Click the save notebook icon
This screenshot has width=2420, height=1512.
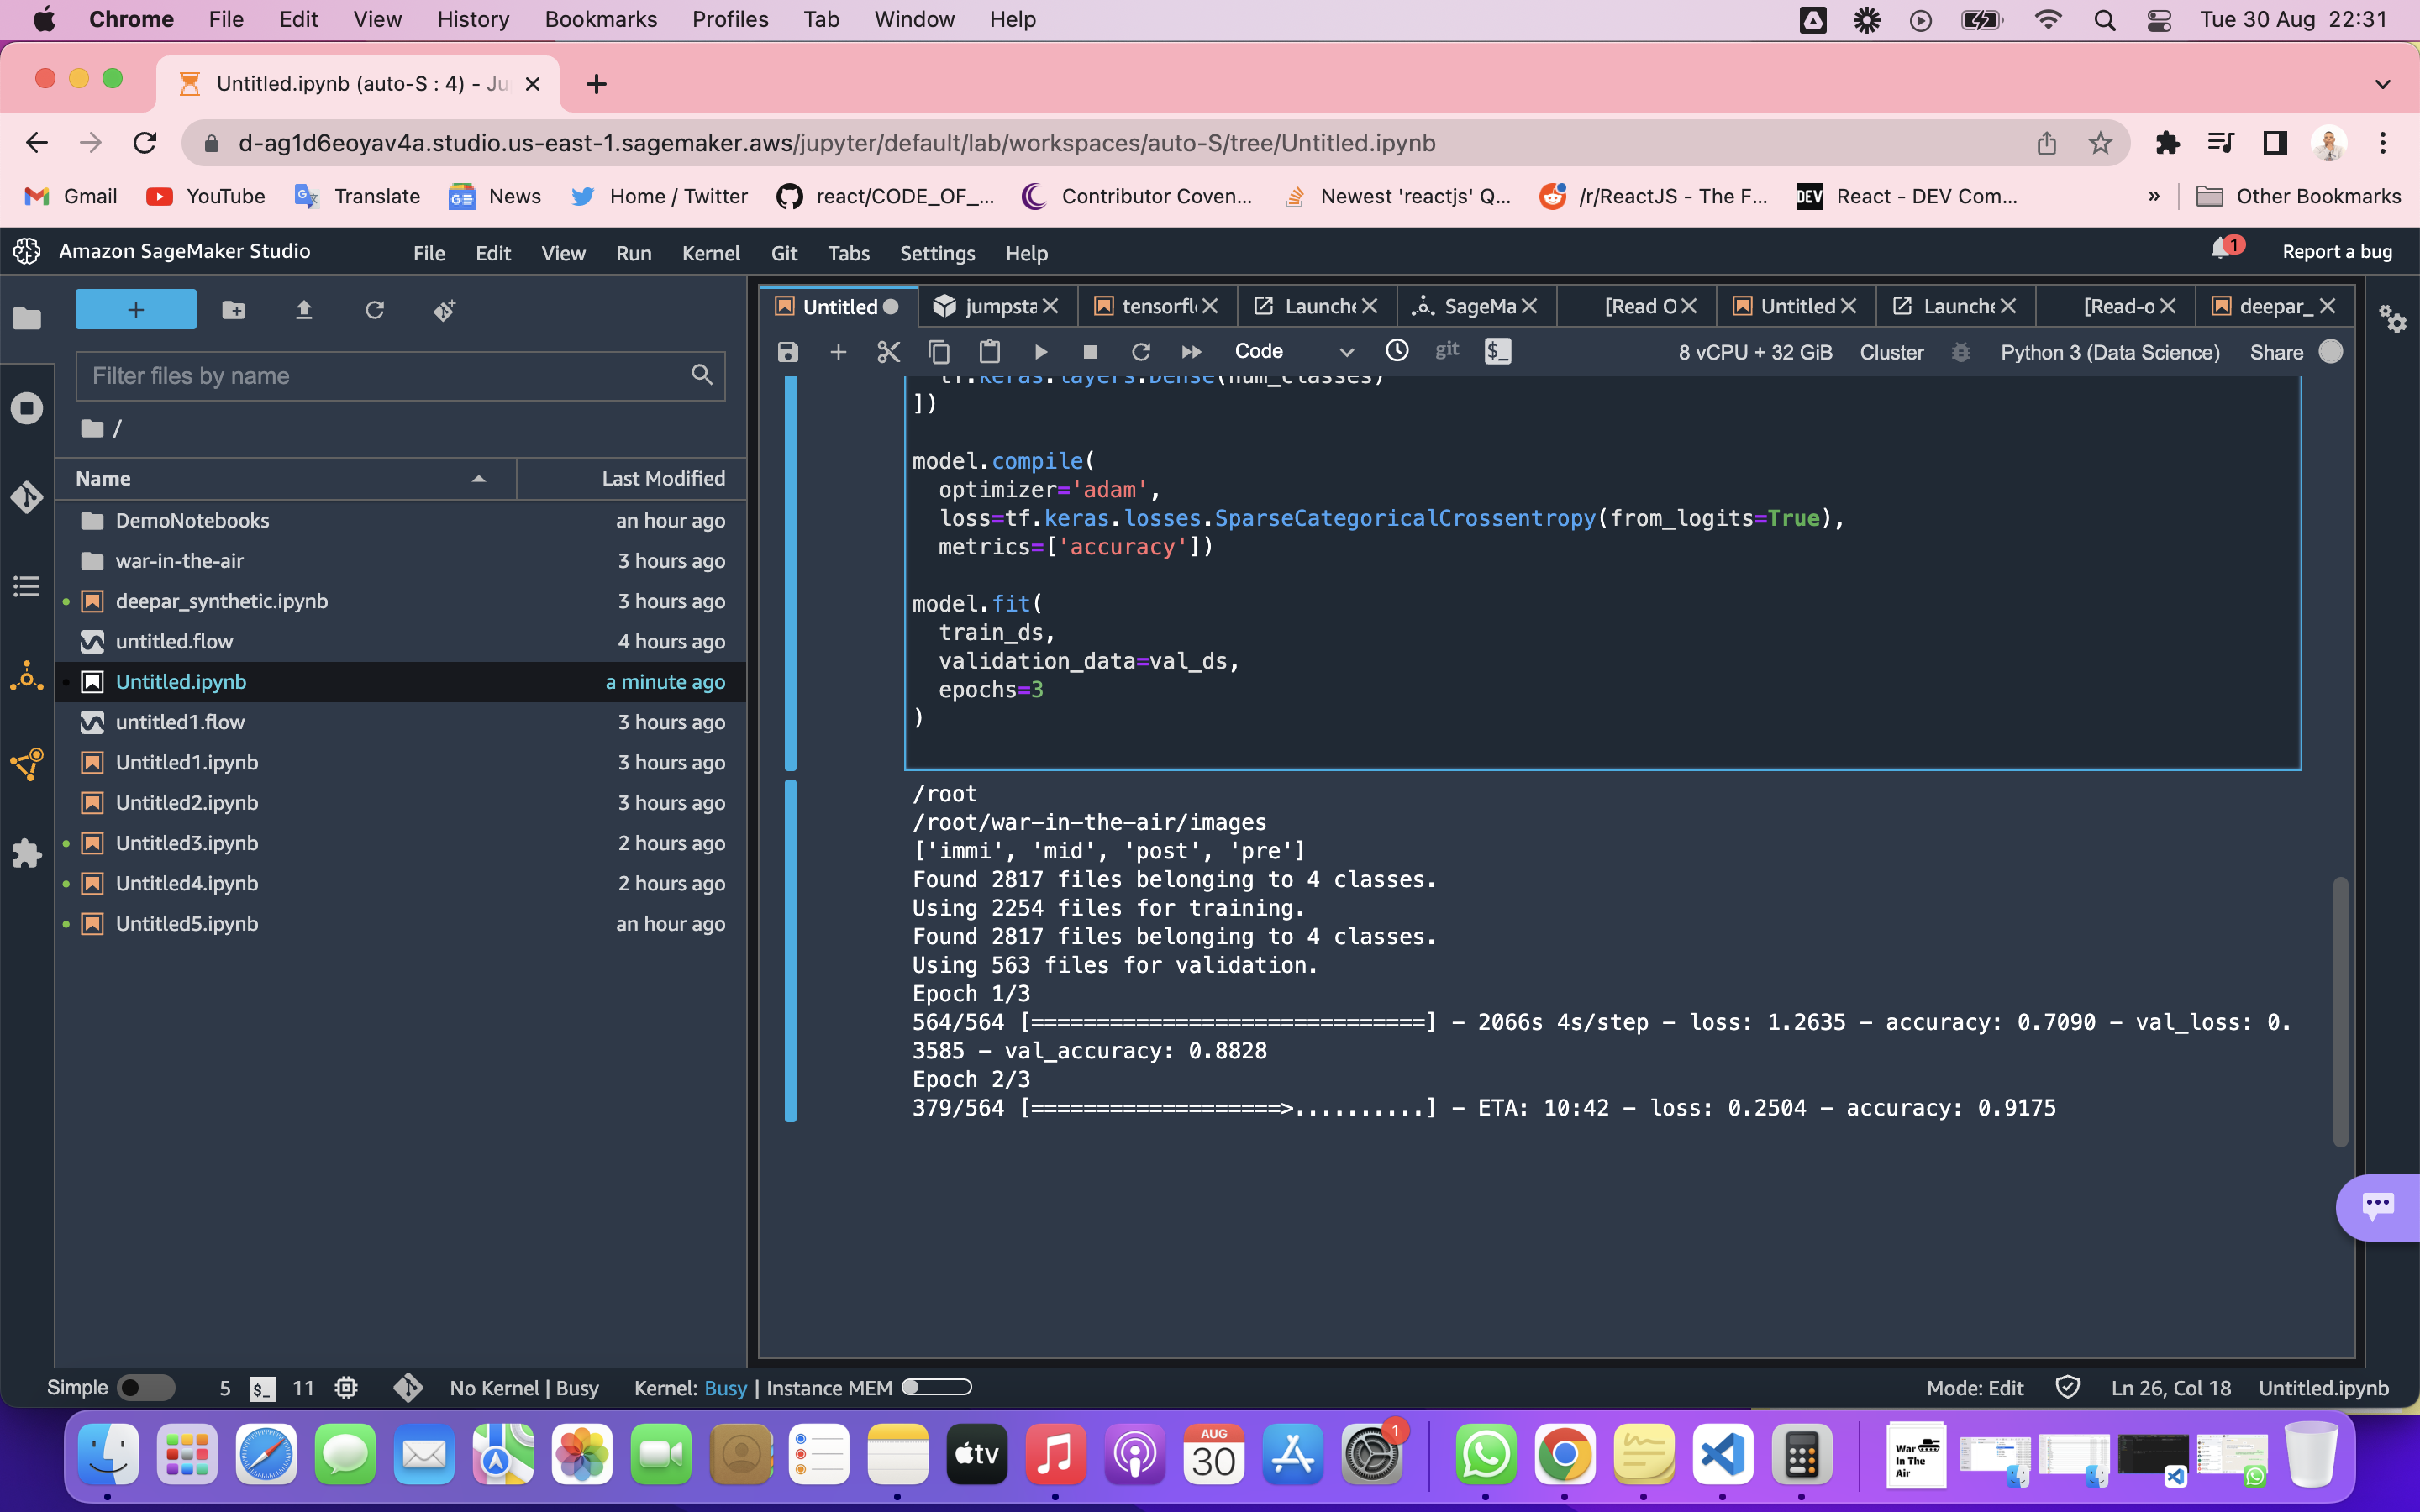pos(788,352)
